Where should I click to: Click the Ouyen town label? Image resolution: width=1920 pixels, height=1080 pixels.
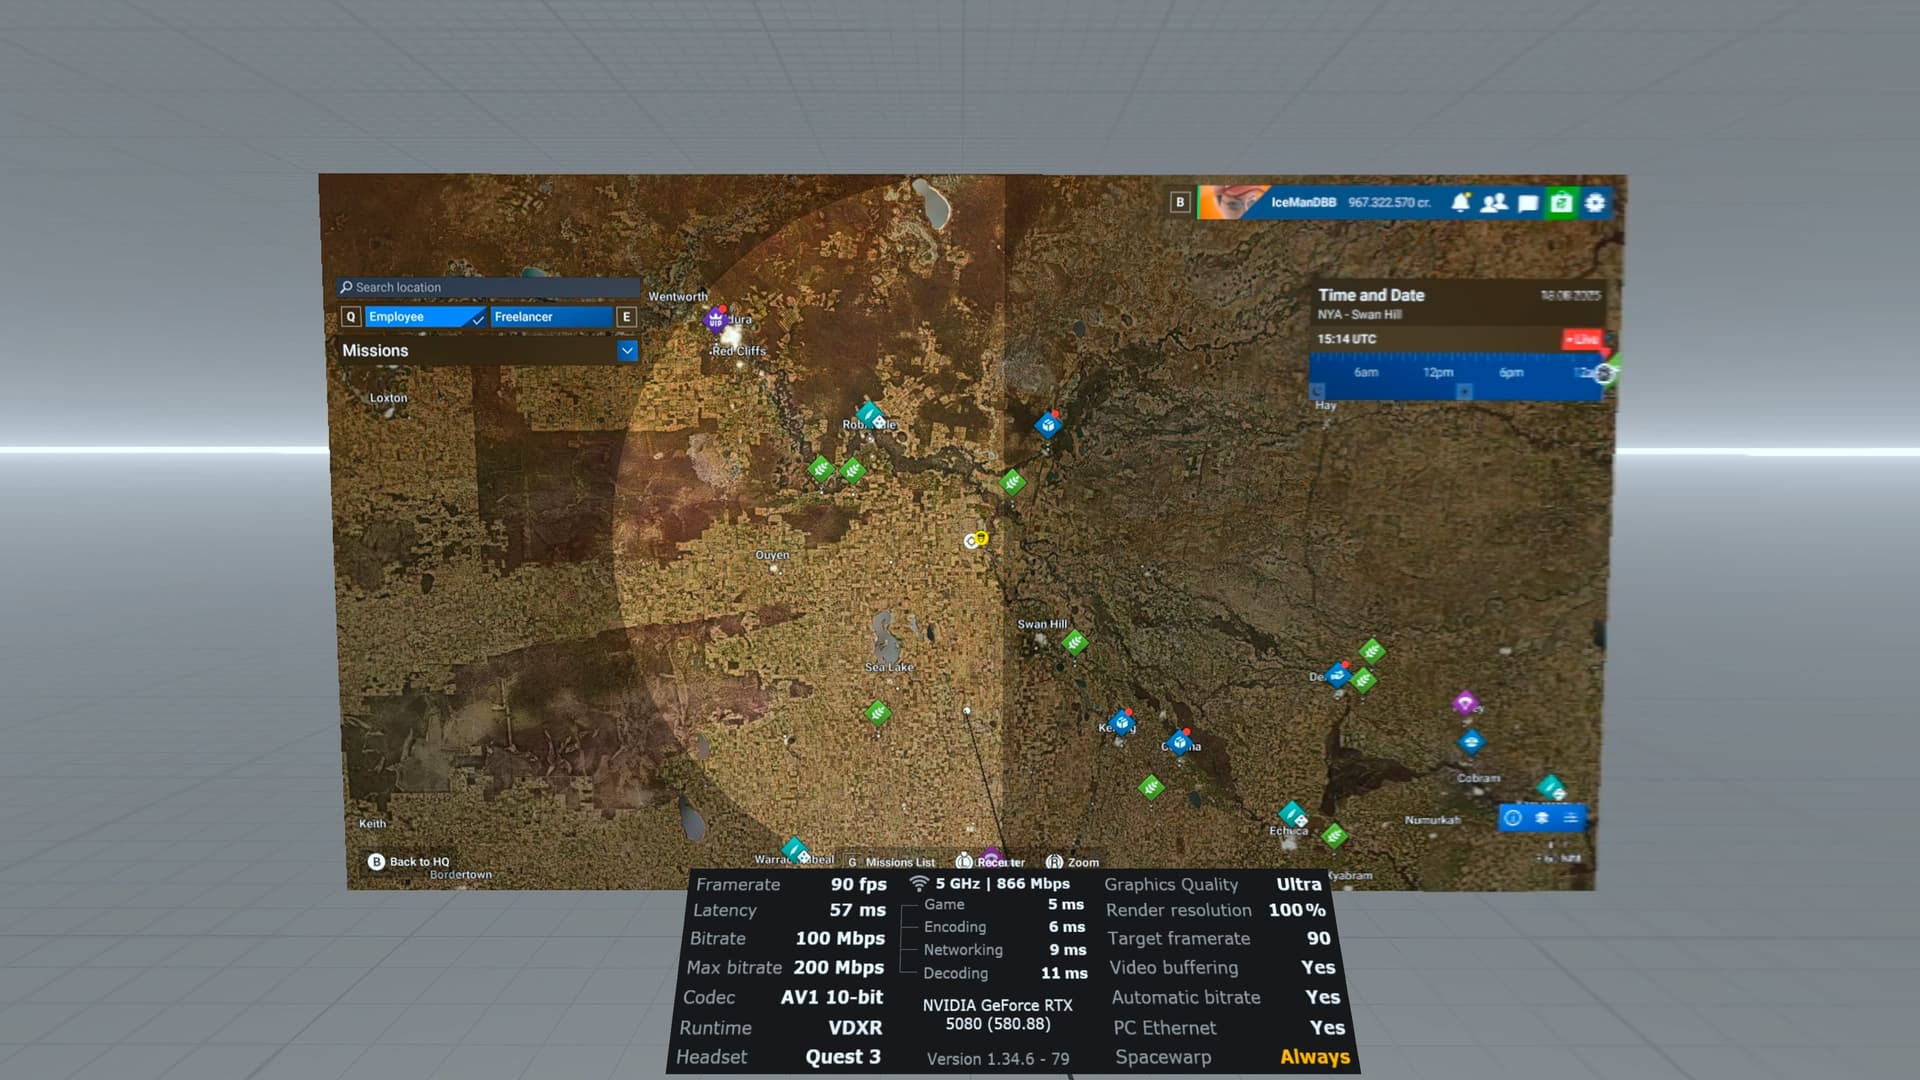(772, 555)
